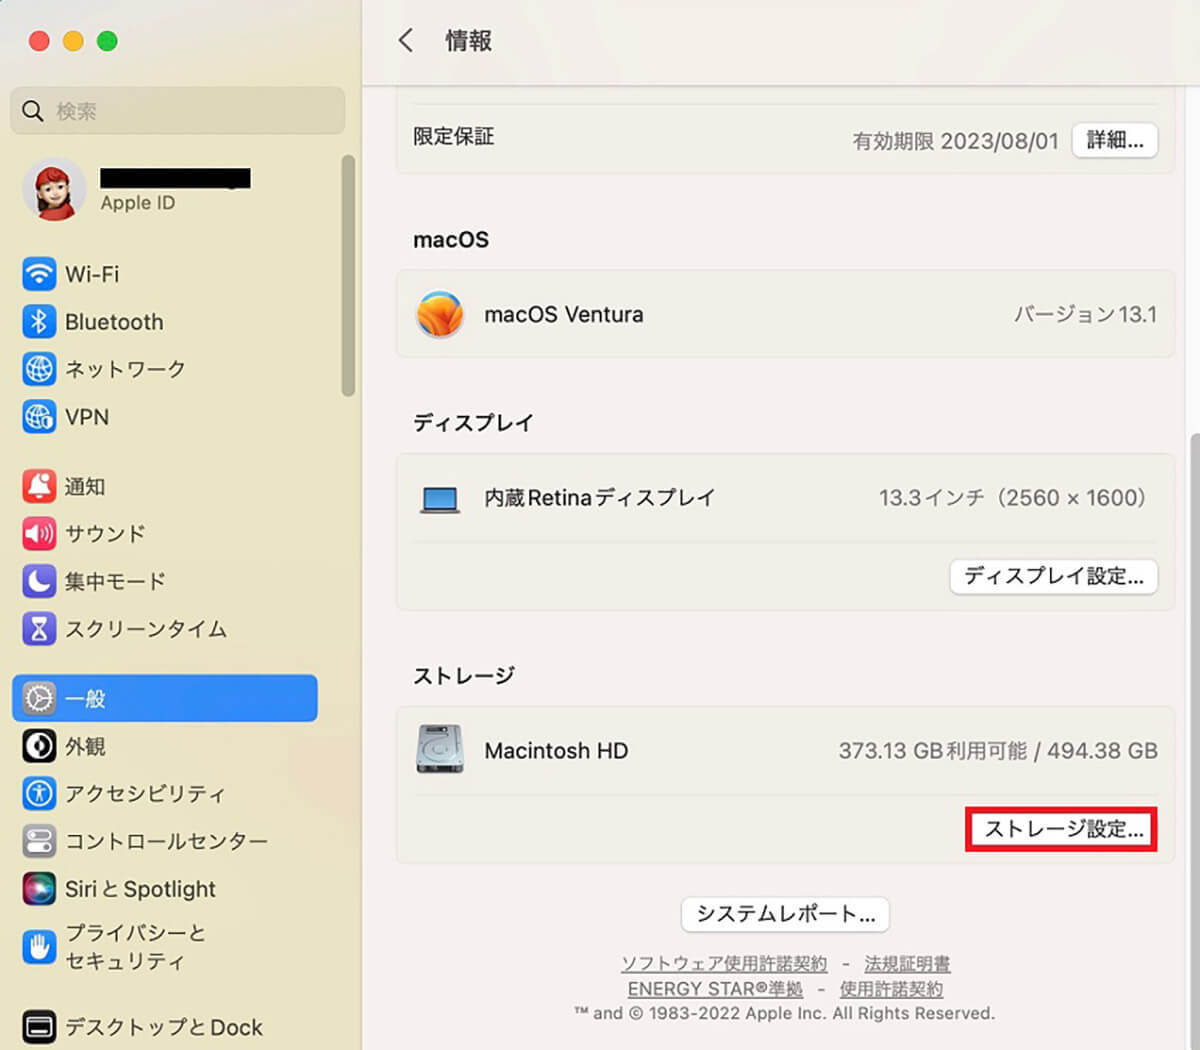1200x1050 pixels.
Task: Open ソフトウェア使用許諾契約 link
Action: tap(724, 964)
